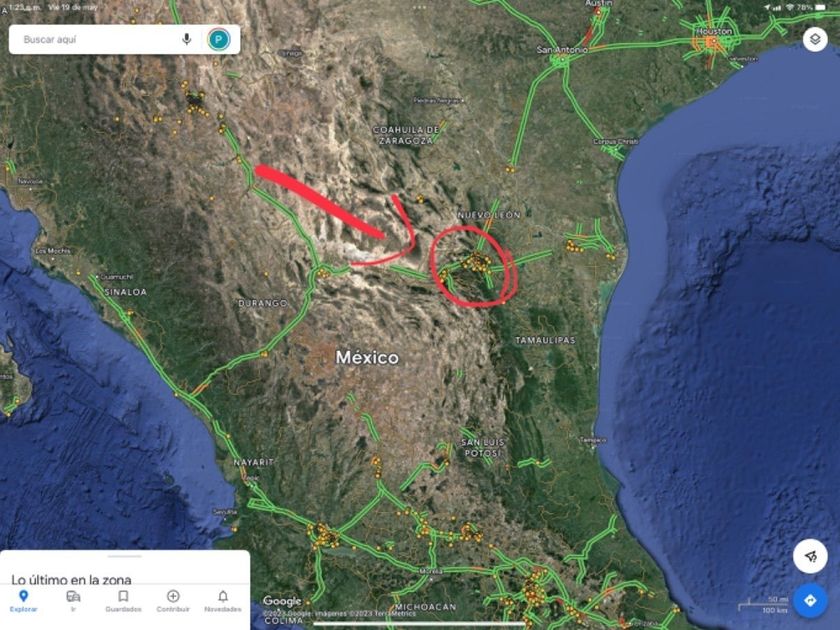Tap the microphone voice search icon
Viewport: 840px width, 630px height.
pyautogui.click(x=186, y=39)
